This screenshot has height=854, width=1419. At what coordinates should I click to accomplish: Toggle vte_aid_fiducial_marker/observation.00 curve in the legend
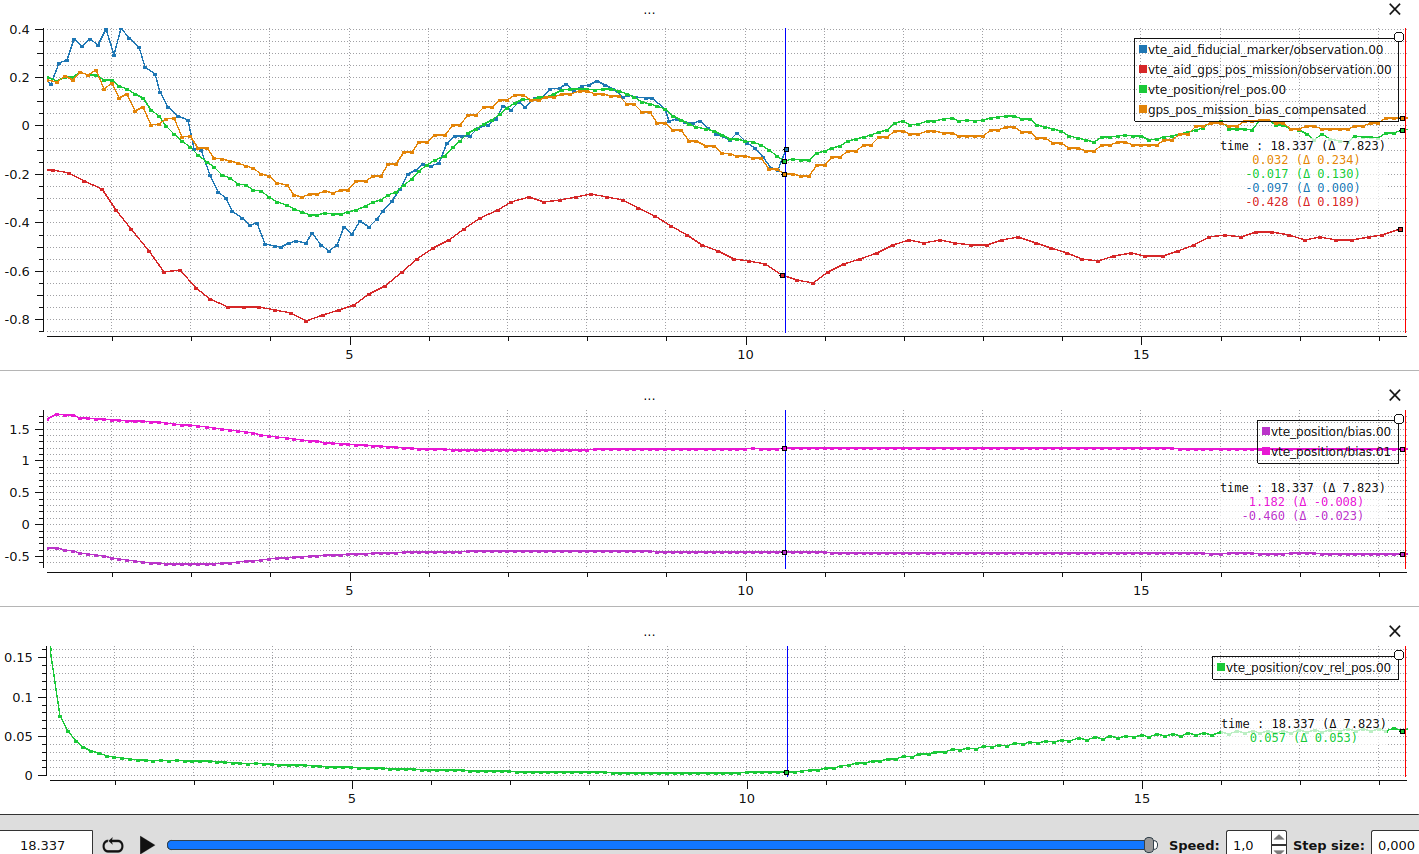tap(1261, 50)
